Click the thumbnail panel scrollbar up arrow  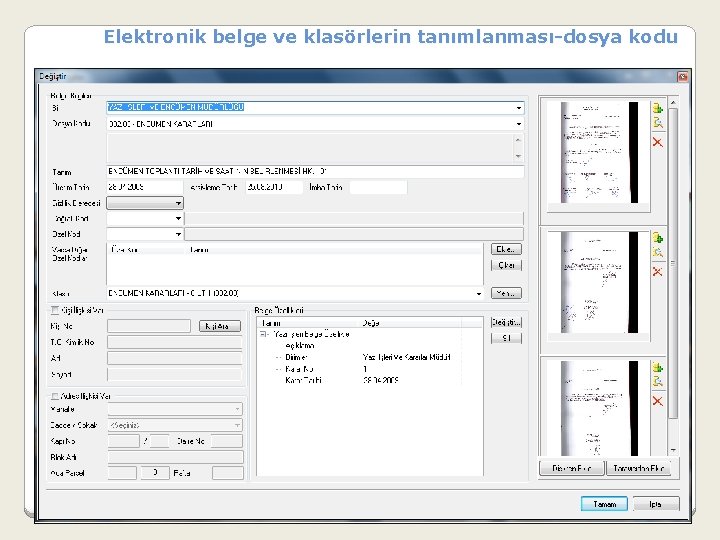coord(673,102)
